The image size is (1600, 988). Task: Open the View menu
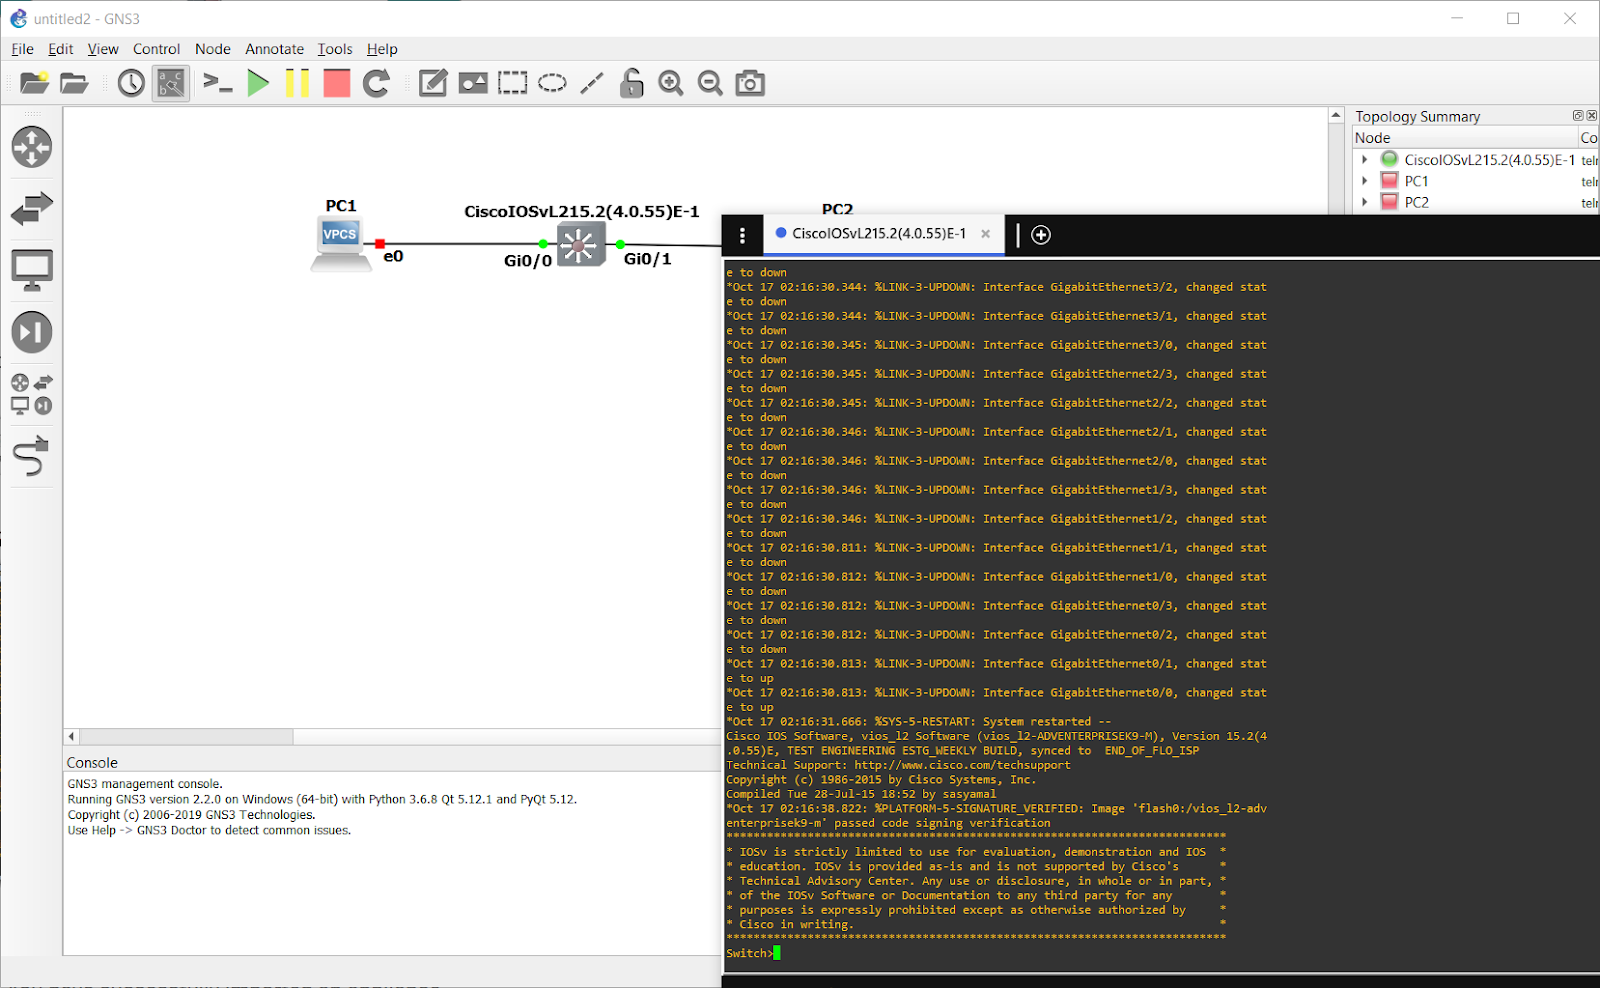pyautogui.click(x=103, y=49)
